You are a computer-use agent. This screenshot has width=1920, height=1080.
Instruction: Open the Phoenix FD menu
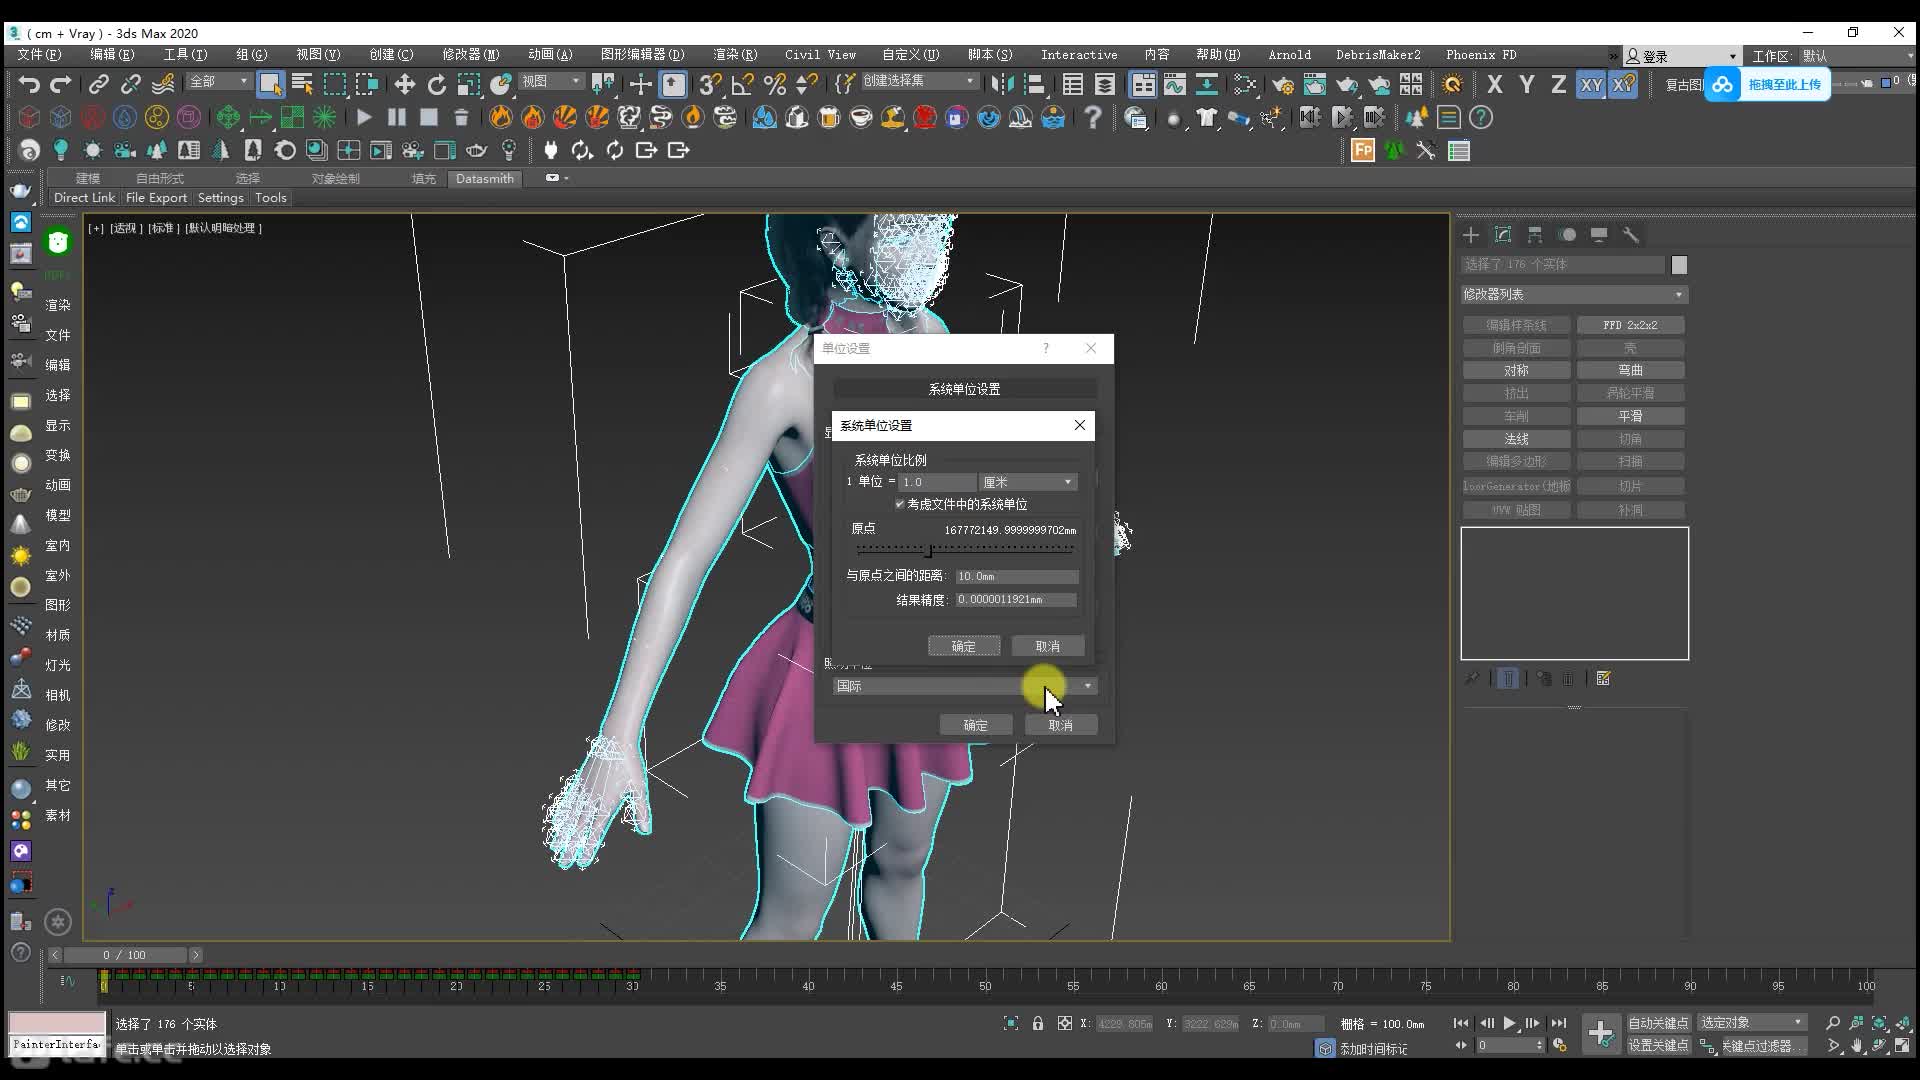[x=1480, y=55]
